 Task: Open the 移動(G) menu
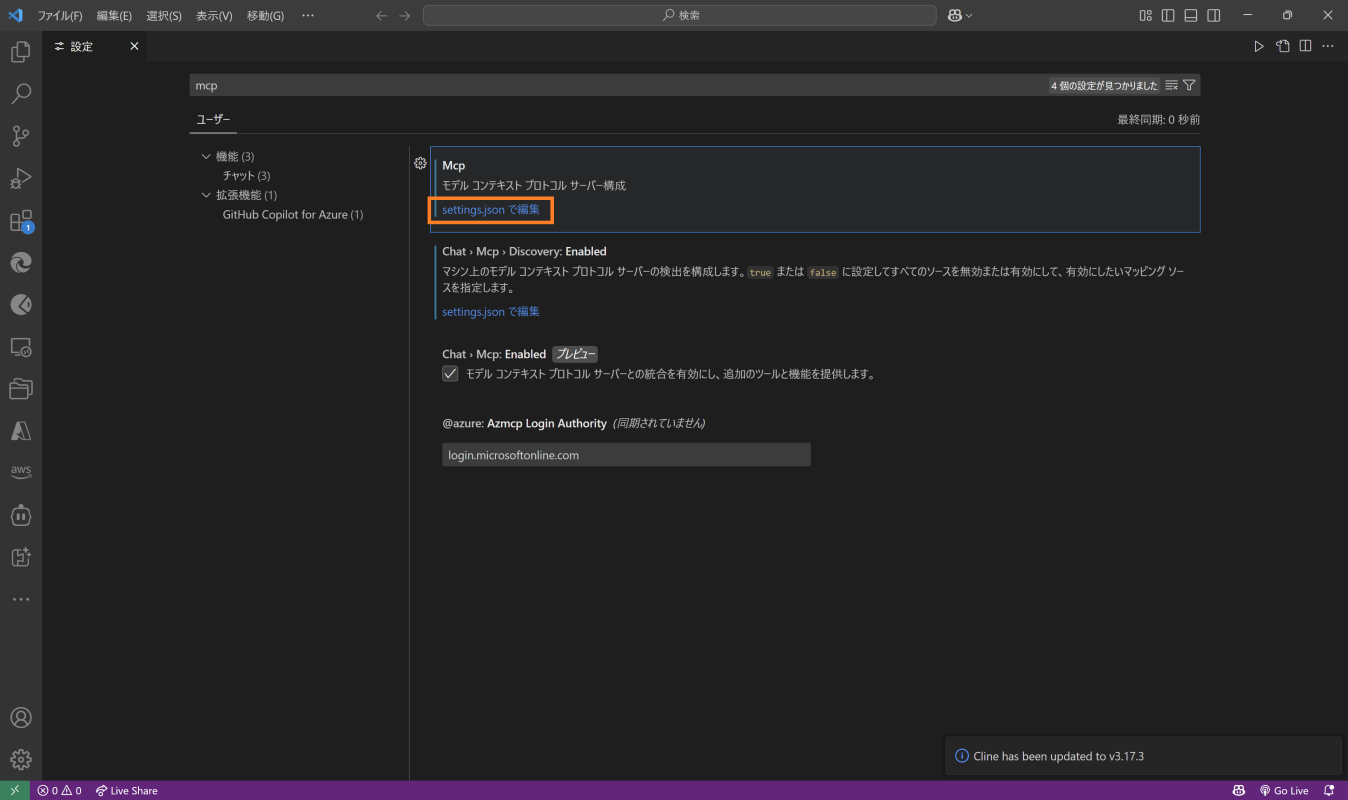click(265, 16)
